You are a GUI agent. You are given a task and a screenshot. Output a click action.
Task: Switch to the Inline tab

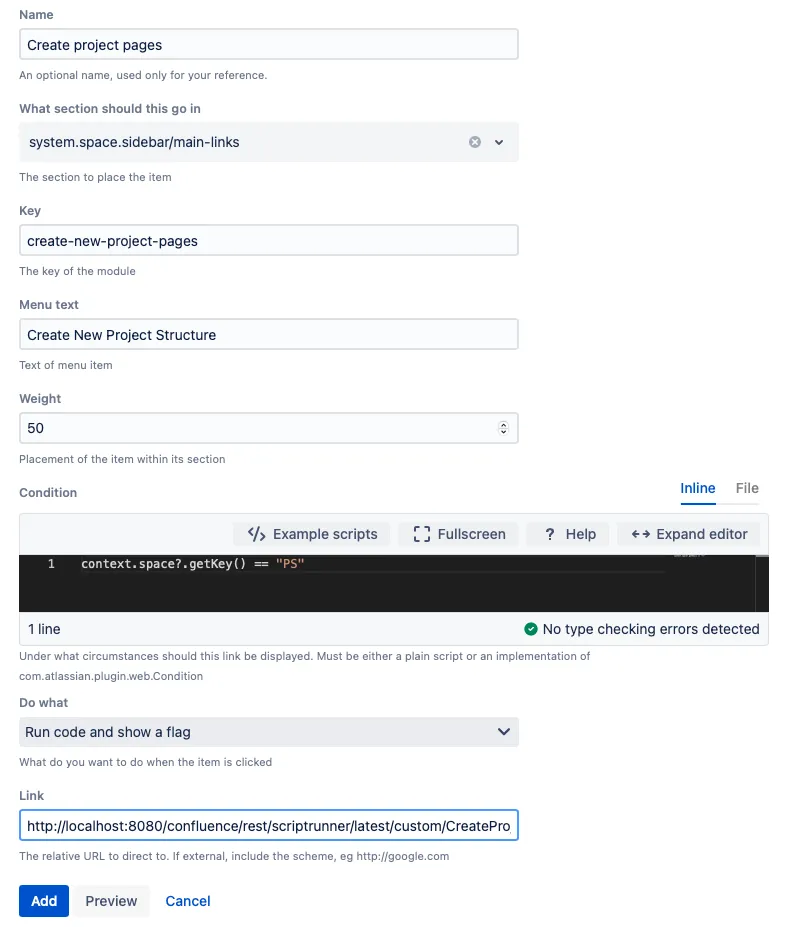(697, 488)
